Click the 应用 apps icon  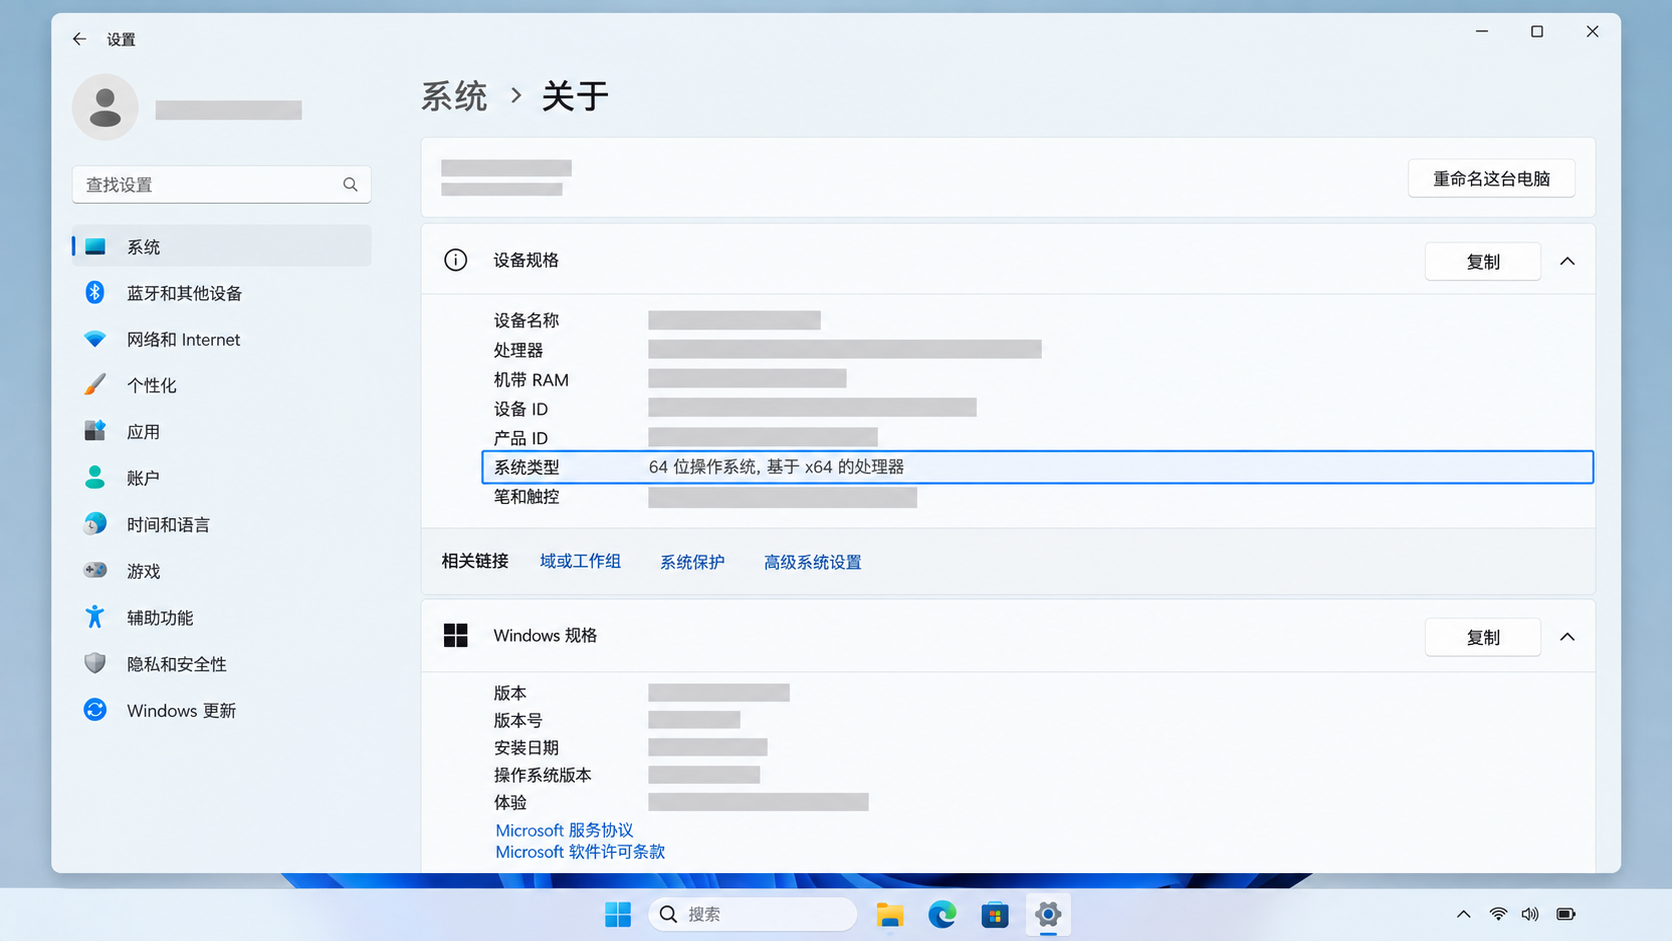(95, 431)
